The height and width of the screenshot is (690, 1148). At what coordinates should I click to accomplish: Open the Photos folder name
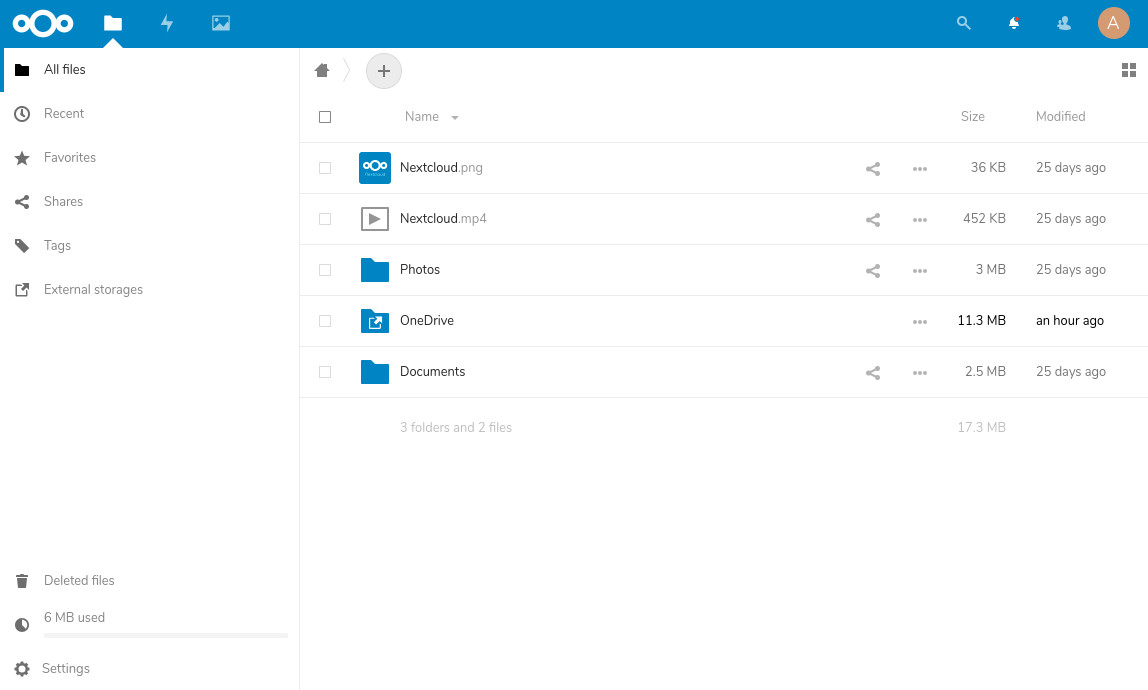420,270
